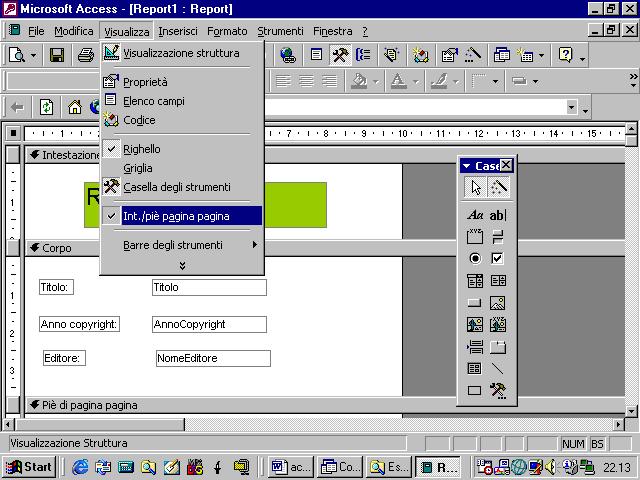
Task: Open the Inserisci menu
Action: [178, 31]
